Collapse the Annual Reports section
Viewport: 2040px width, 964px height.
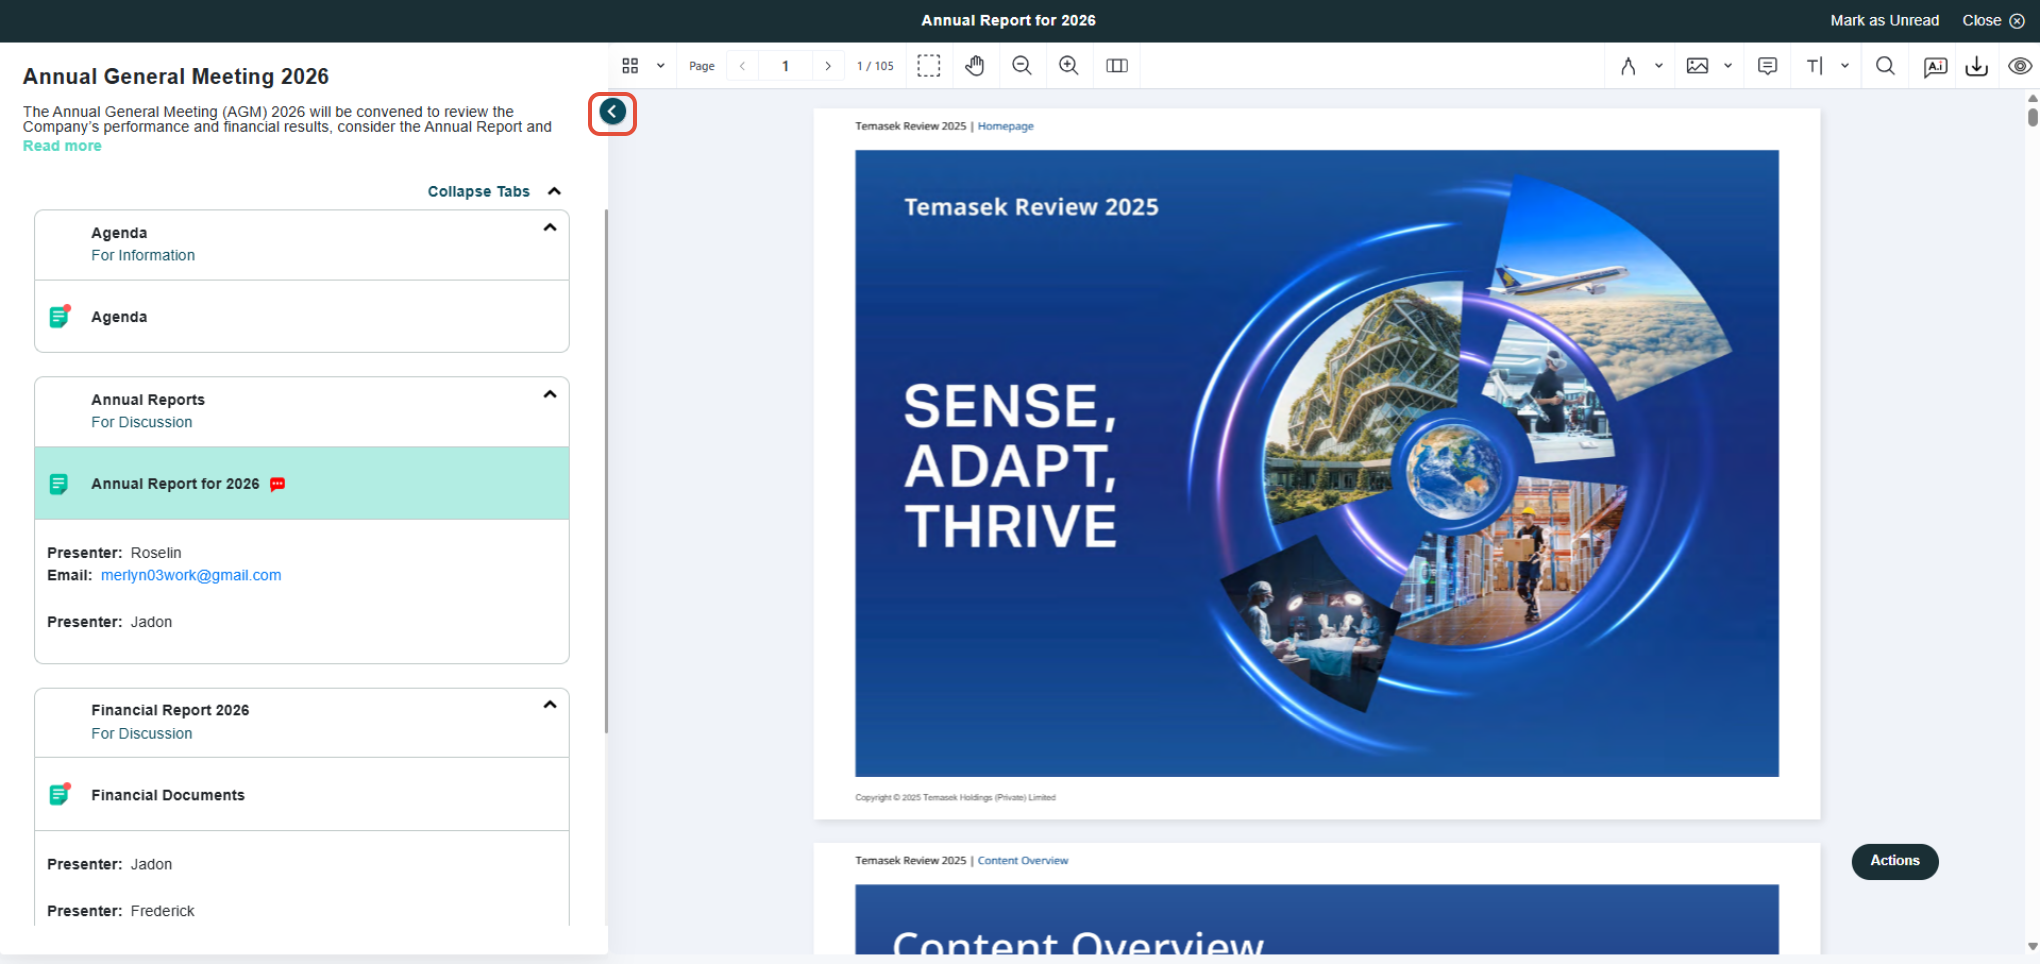click(550, 395)
